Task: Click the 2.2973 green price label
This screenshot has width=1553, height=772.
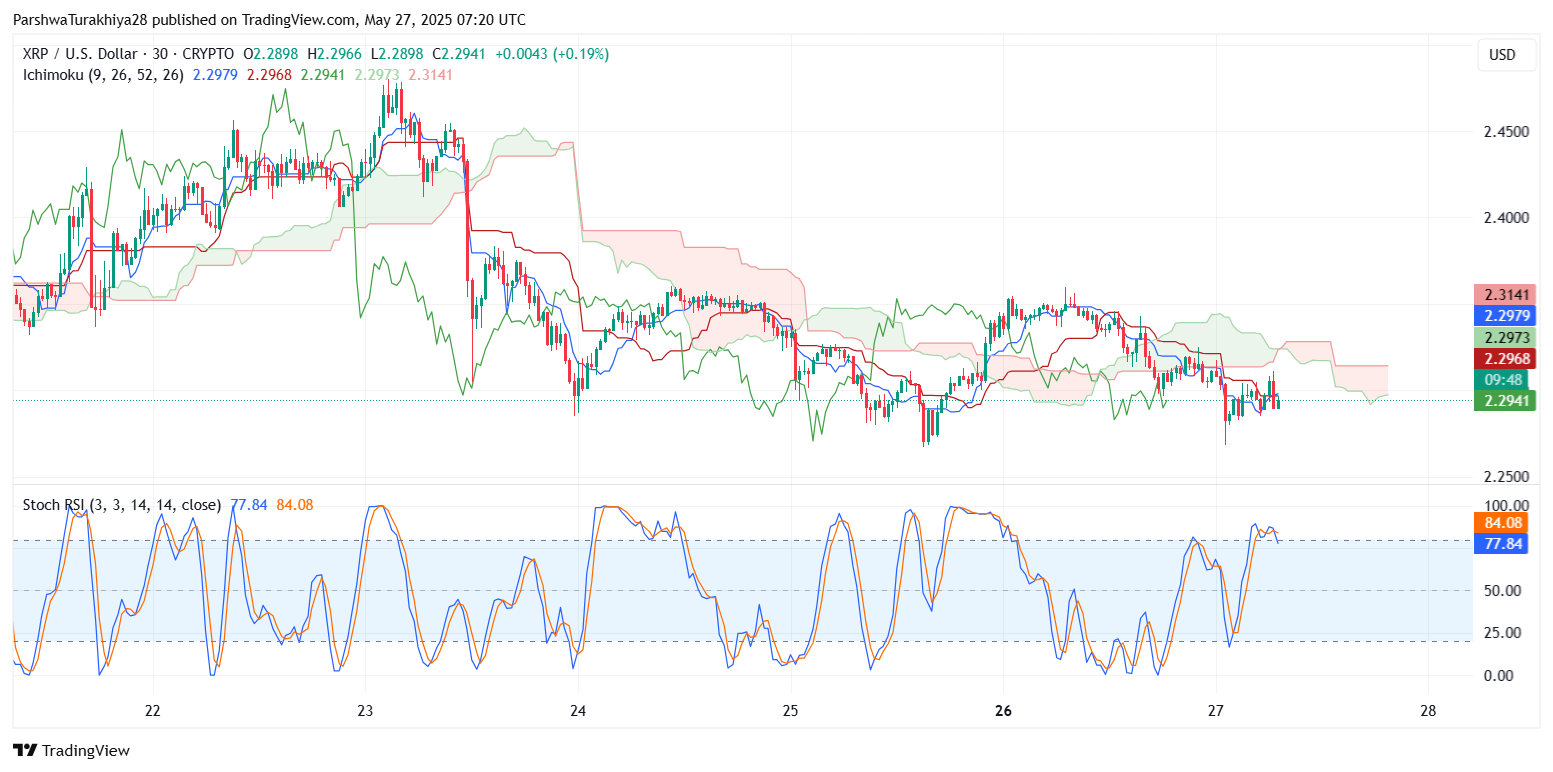Action: pyautogui.click(x=1502, y=338)
